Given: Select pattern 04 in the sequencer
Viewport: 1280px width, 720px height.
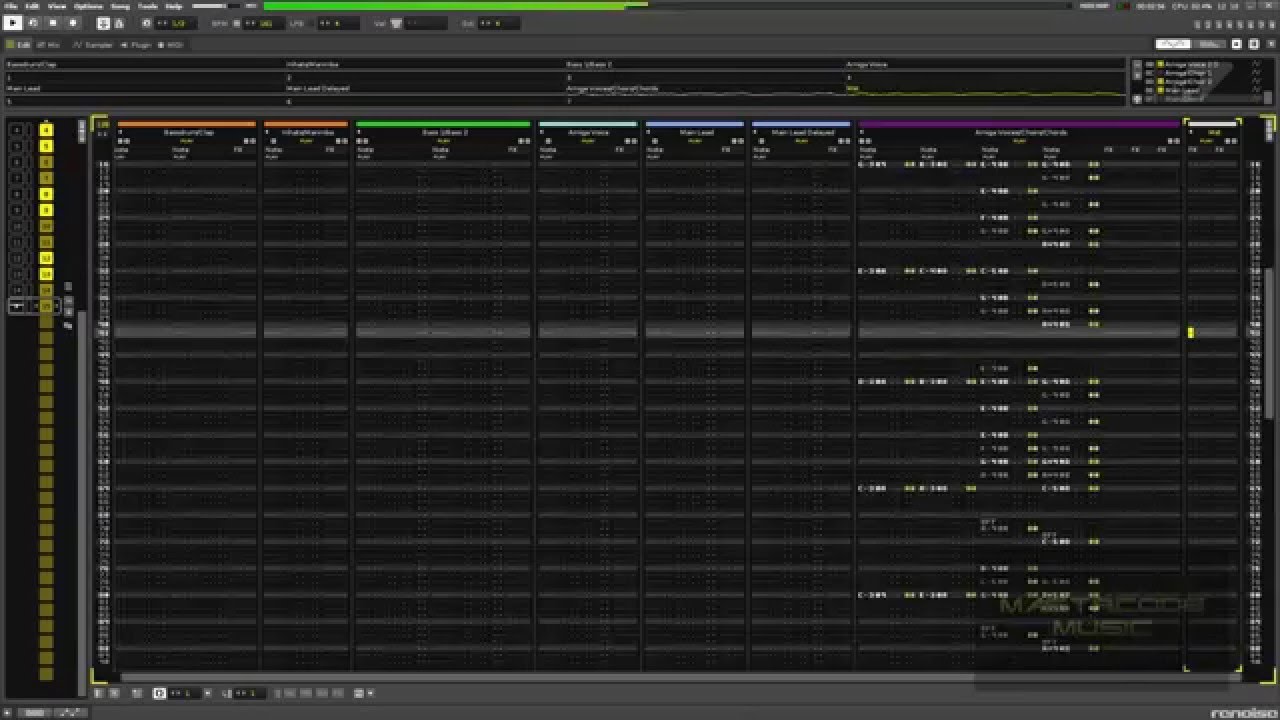Looking at the screenshot, I should point(46,130).
